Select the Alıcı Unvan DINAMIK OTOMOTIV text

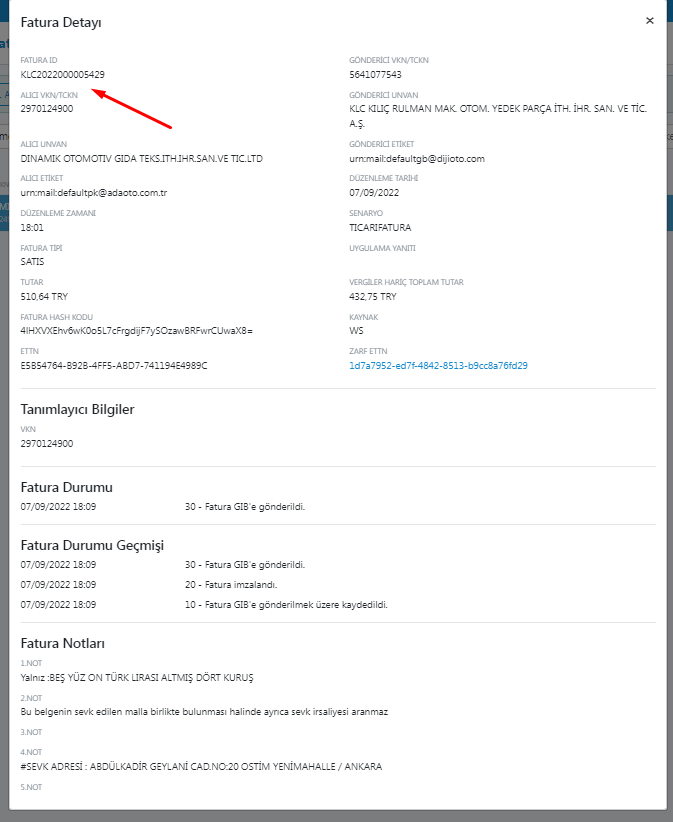[x=141, y=158]
